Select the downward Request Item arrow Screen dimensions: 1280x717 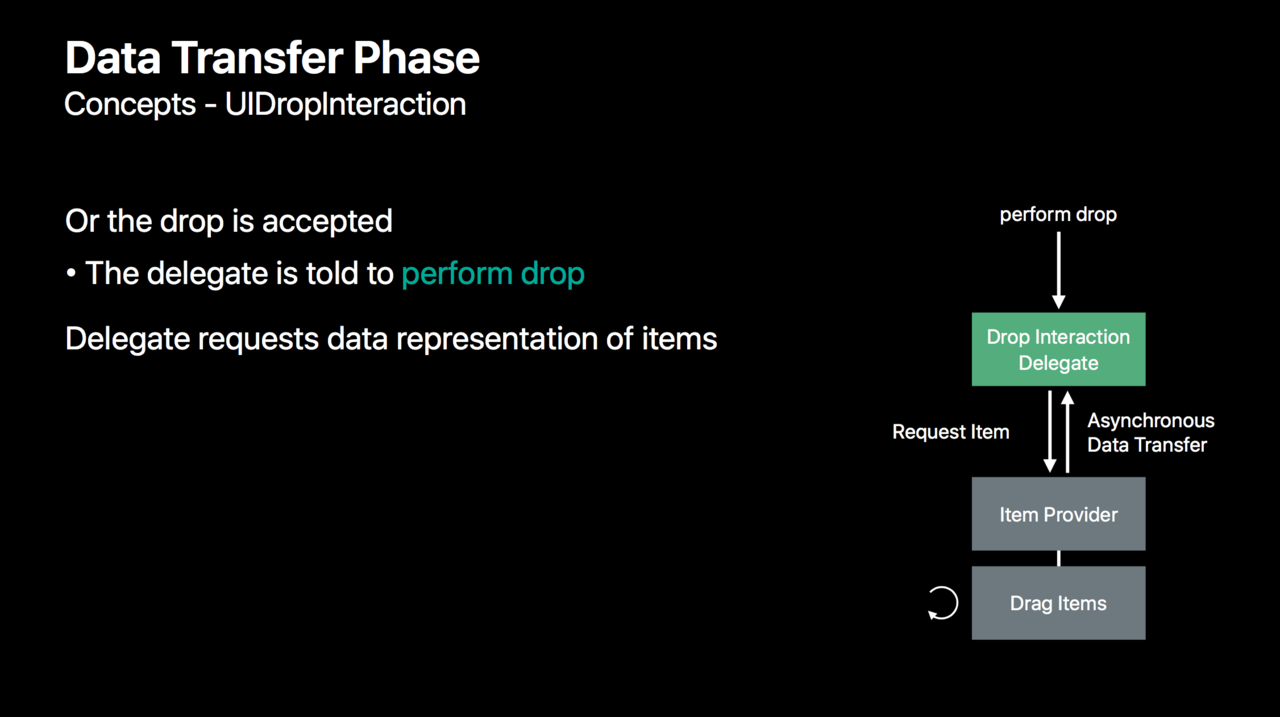(x=1050, y=431)
